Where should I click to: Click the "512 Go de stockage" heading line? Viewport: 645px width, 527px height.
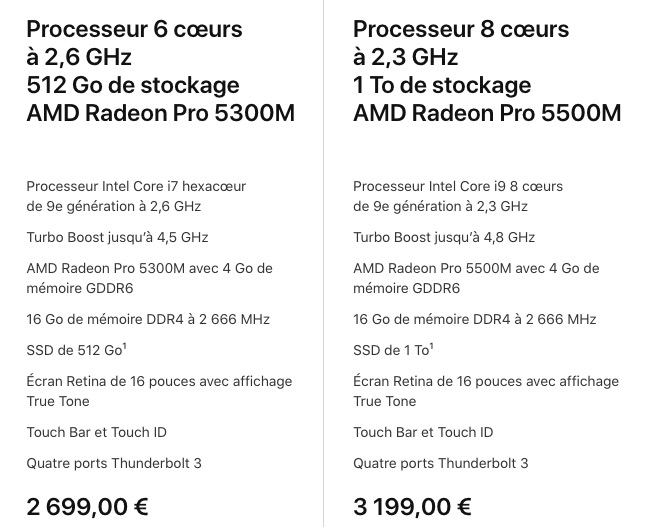tap(133, 85)
